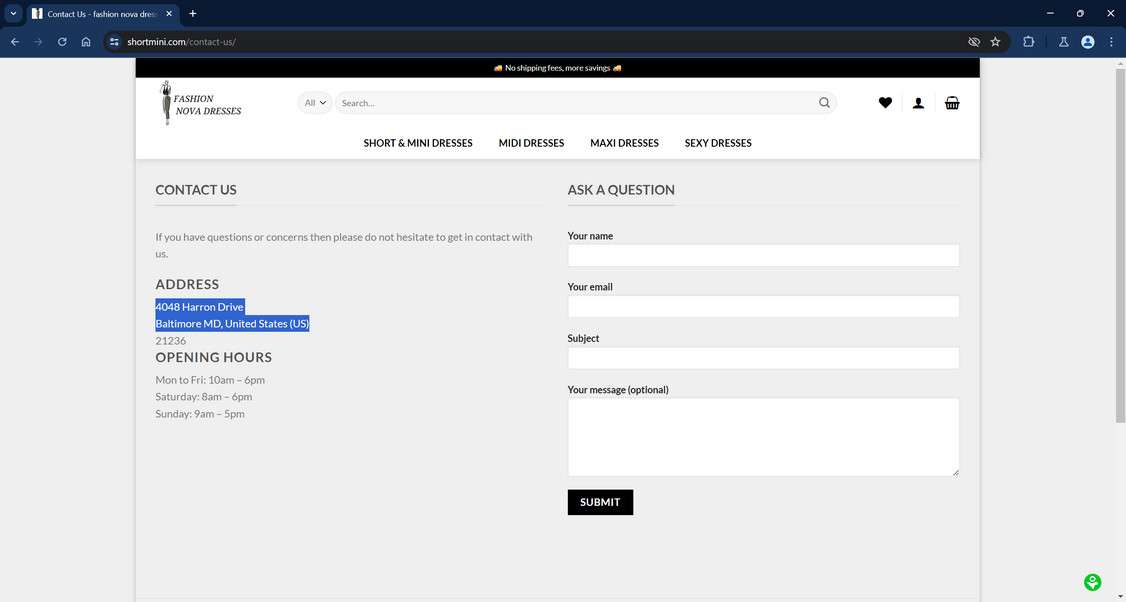The width and height of the screenshot is (1126, 602).
Task: Open a new browser tab
Action: [192, 14]
